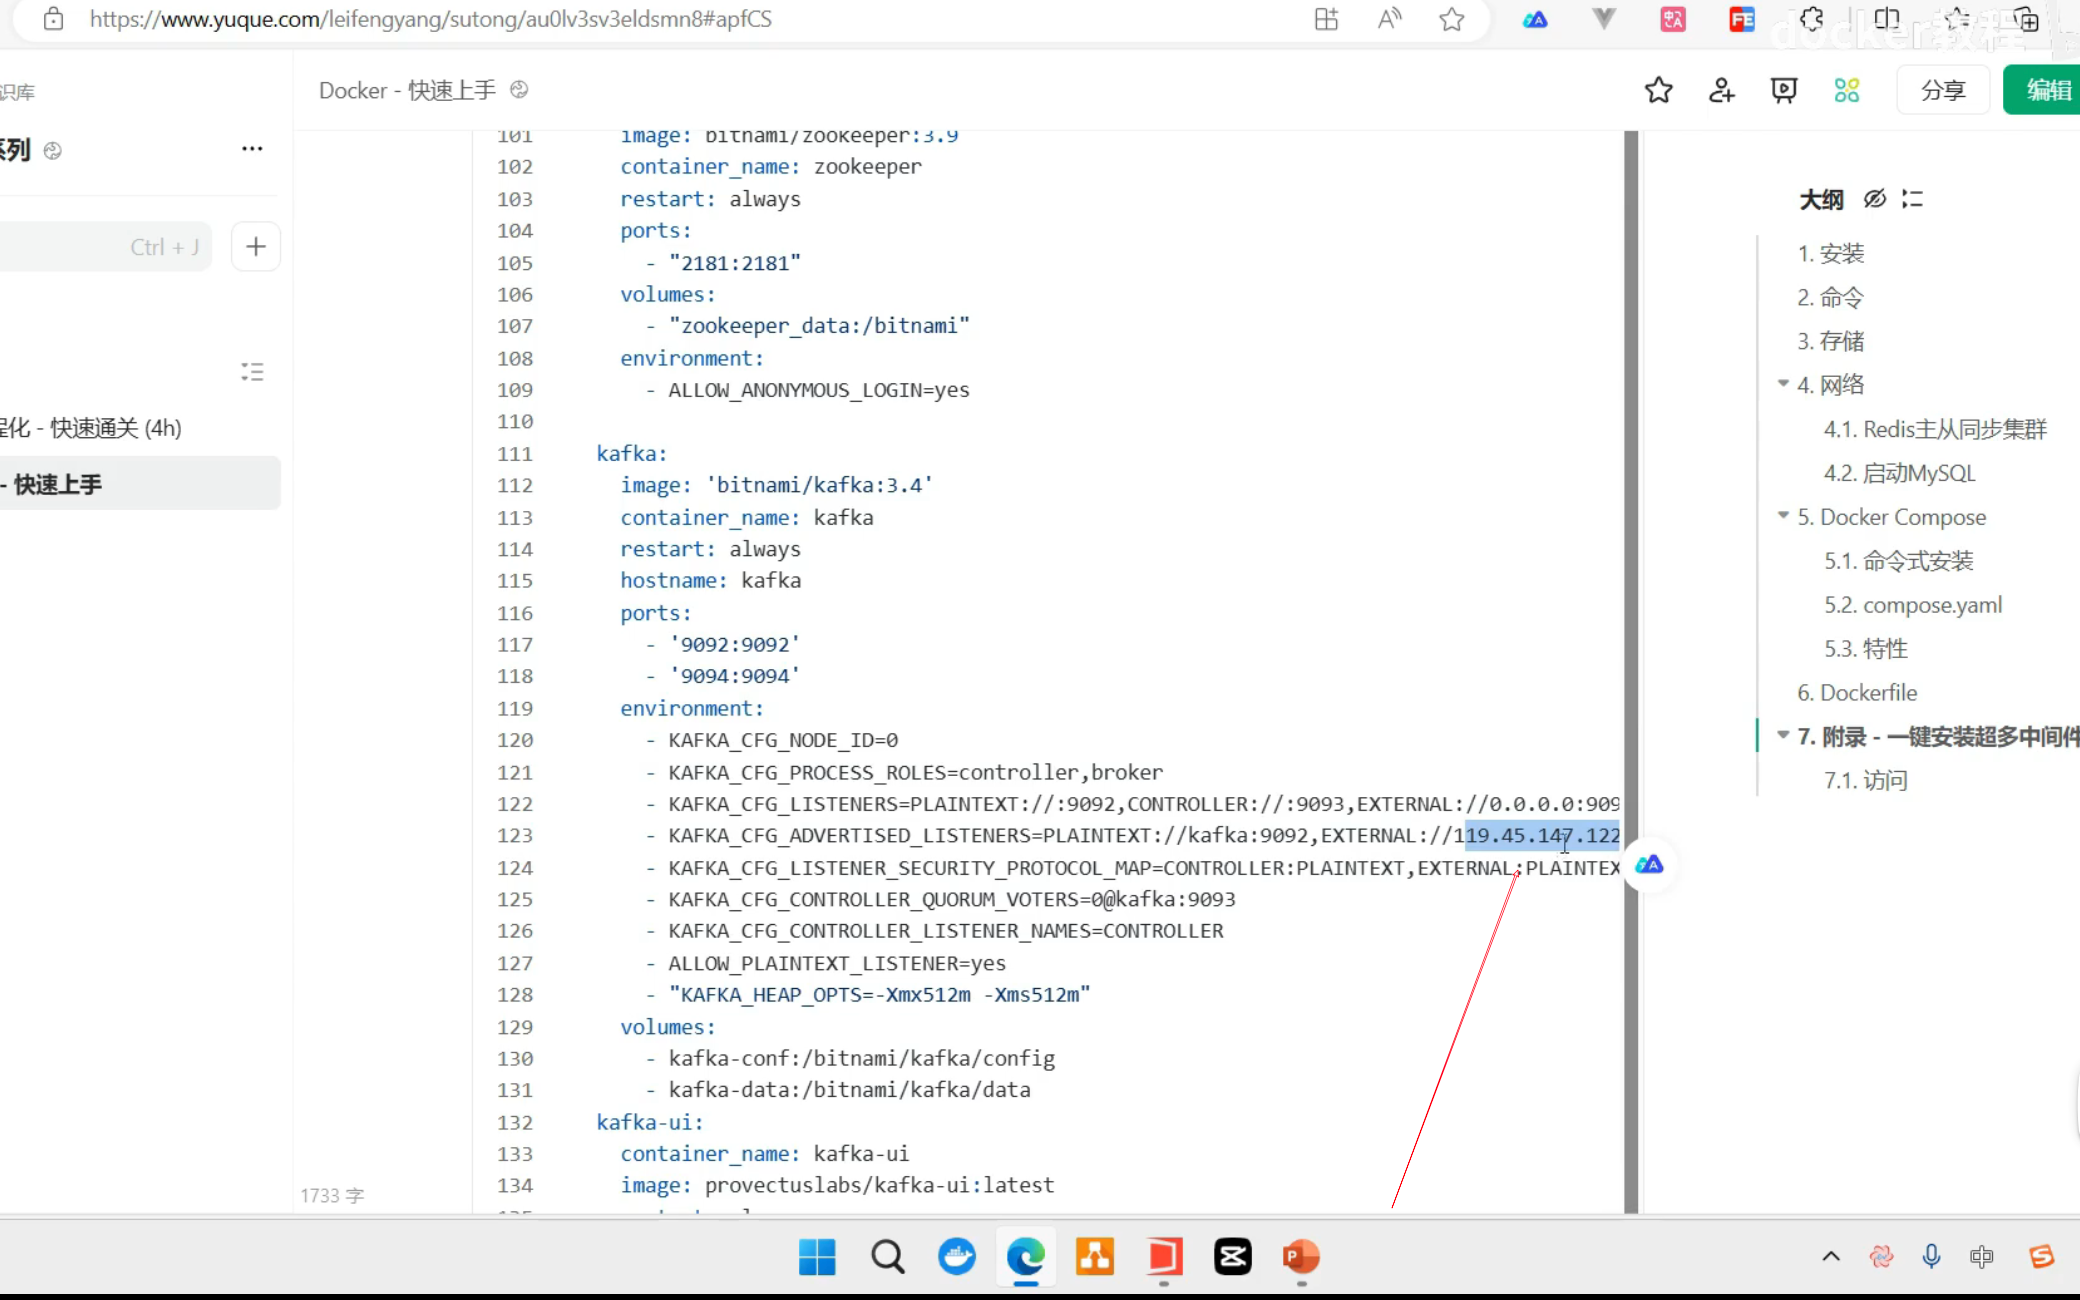Open knowledge base three-dot menu
The image size is (2080, 1300).
252,149
